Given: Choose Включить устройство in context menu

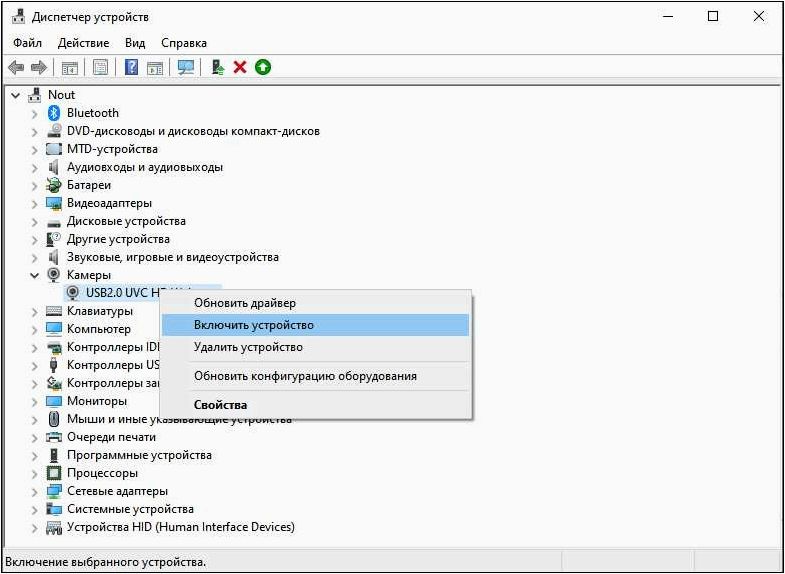Looking at the screenshot, I should point(315,325).
